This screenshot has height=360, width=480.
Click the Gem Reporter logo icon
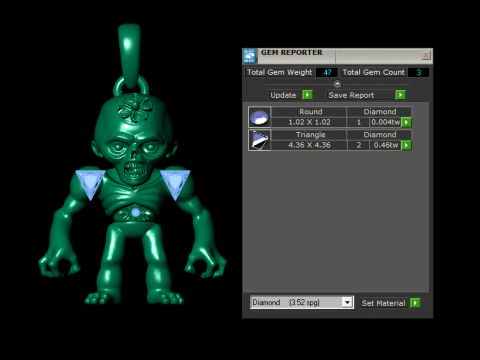click(x=249, y=56)
